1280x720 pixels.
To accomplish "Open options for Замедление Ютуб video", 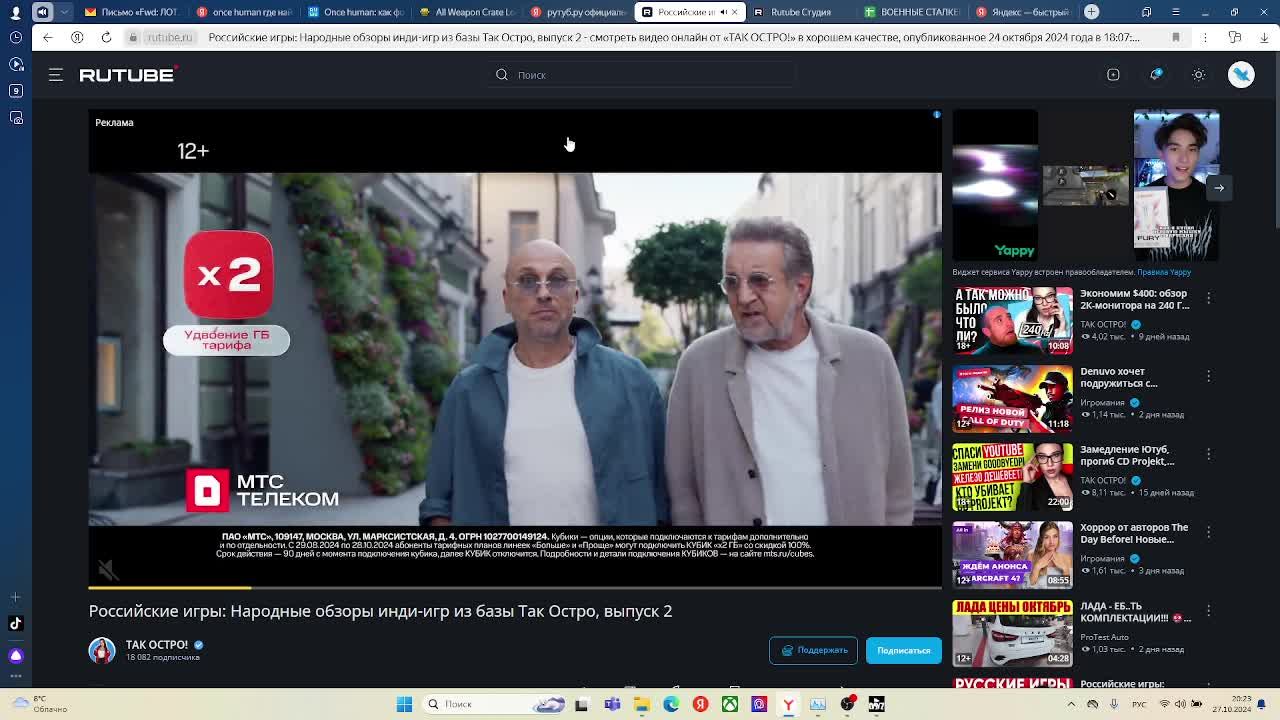I will (x=1208, y=454).
